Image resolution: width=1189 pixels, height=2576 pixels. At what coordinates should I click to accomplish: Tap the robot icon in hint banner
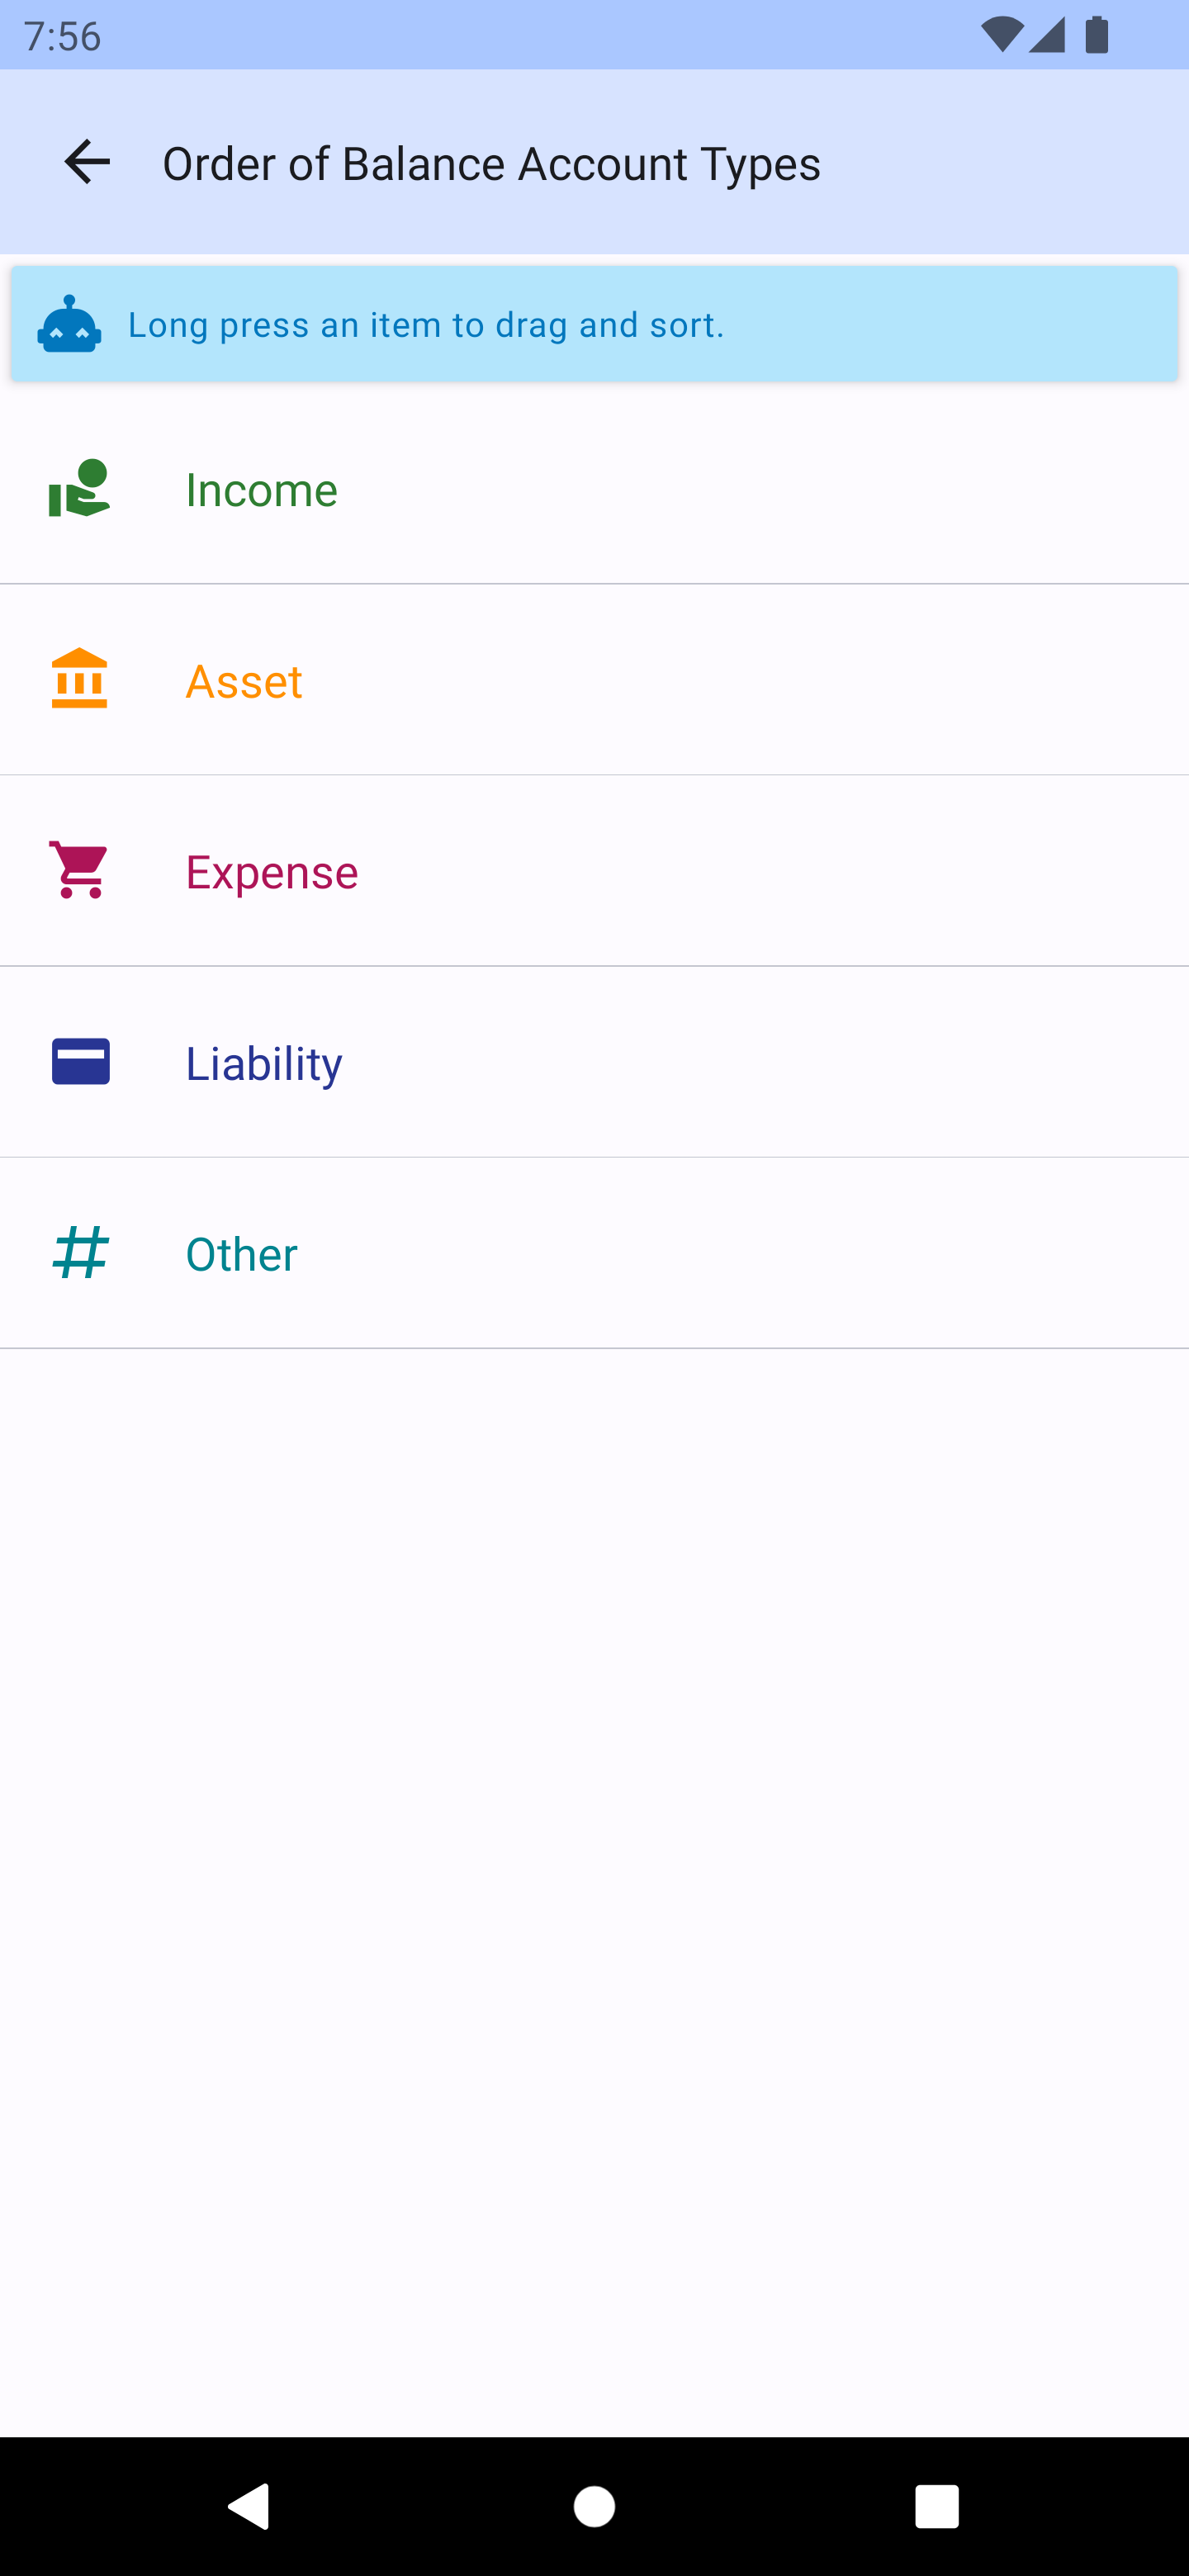(69, 324)
